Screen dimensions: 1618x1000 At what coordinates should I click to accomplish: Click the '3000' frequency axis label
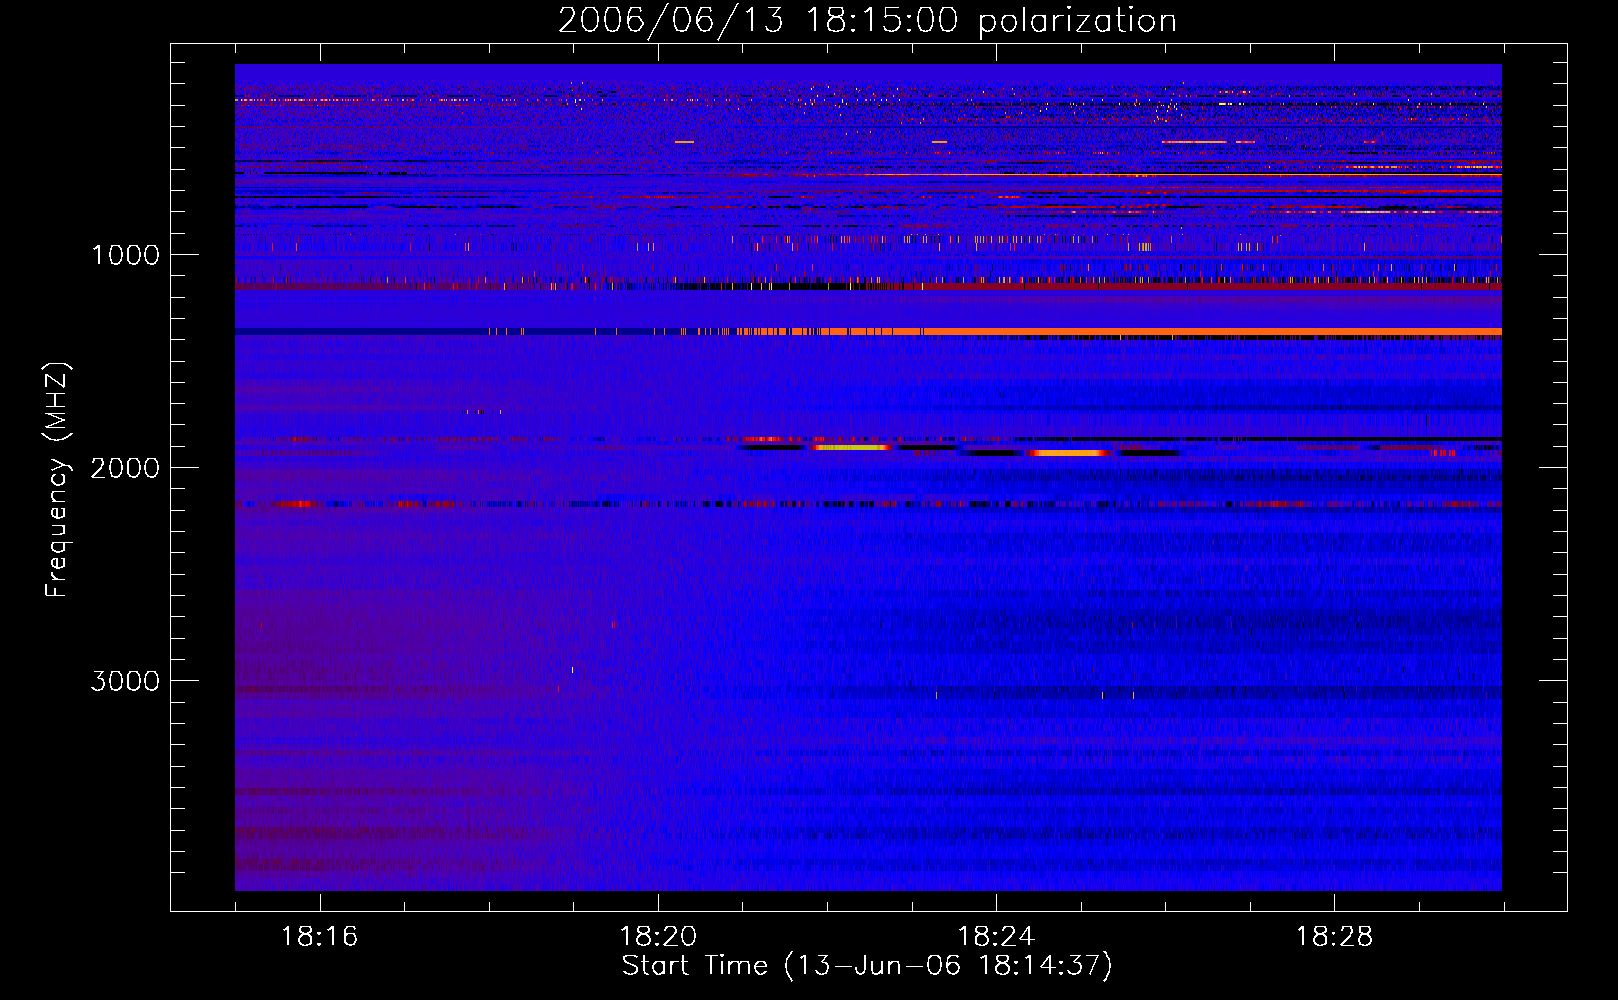(125, 681)
